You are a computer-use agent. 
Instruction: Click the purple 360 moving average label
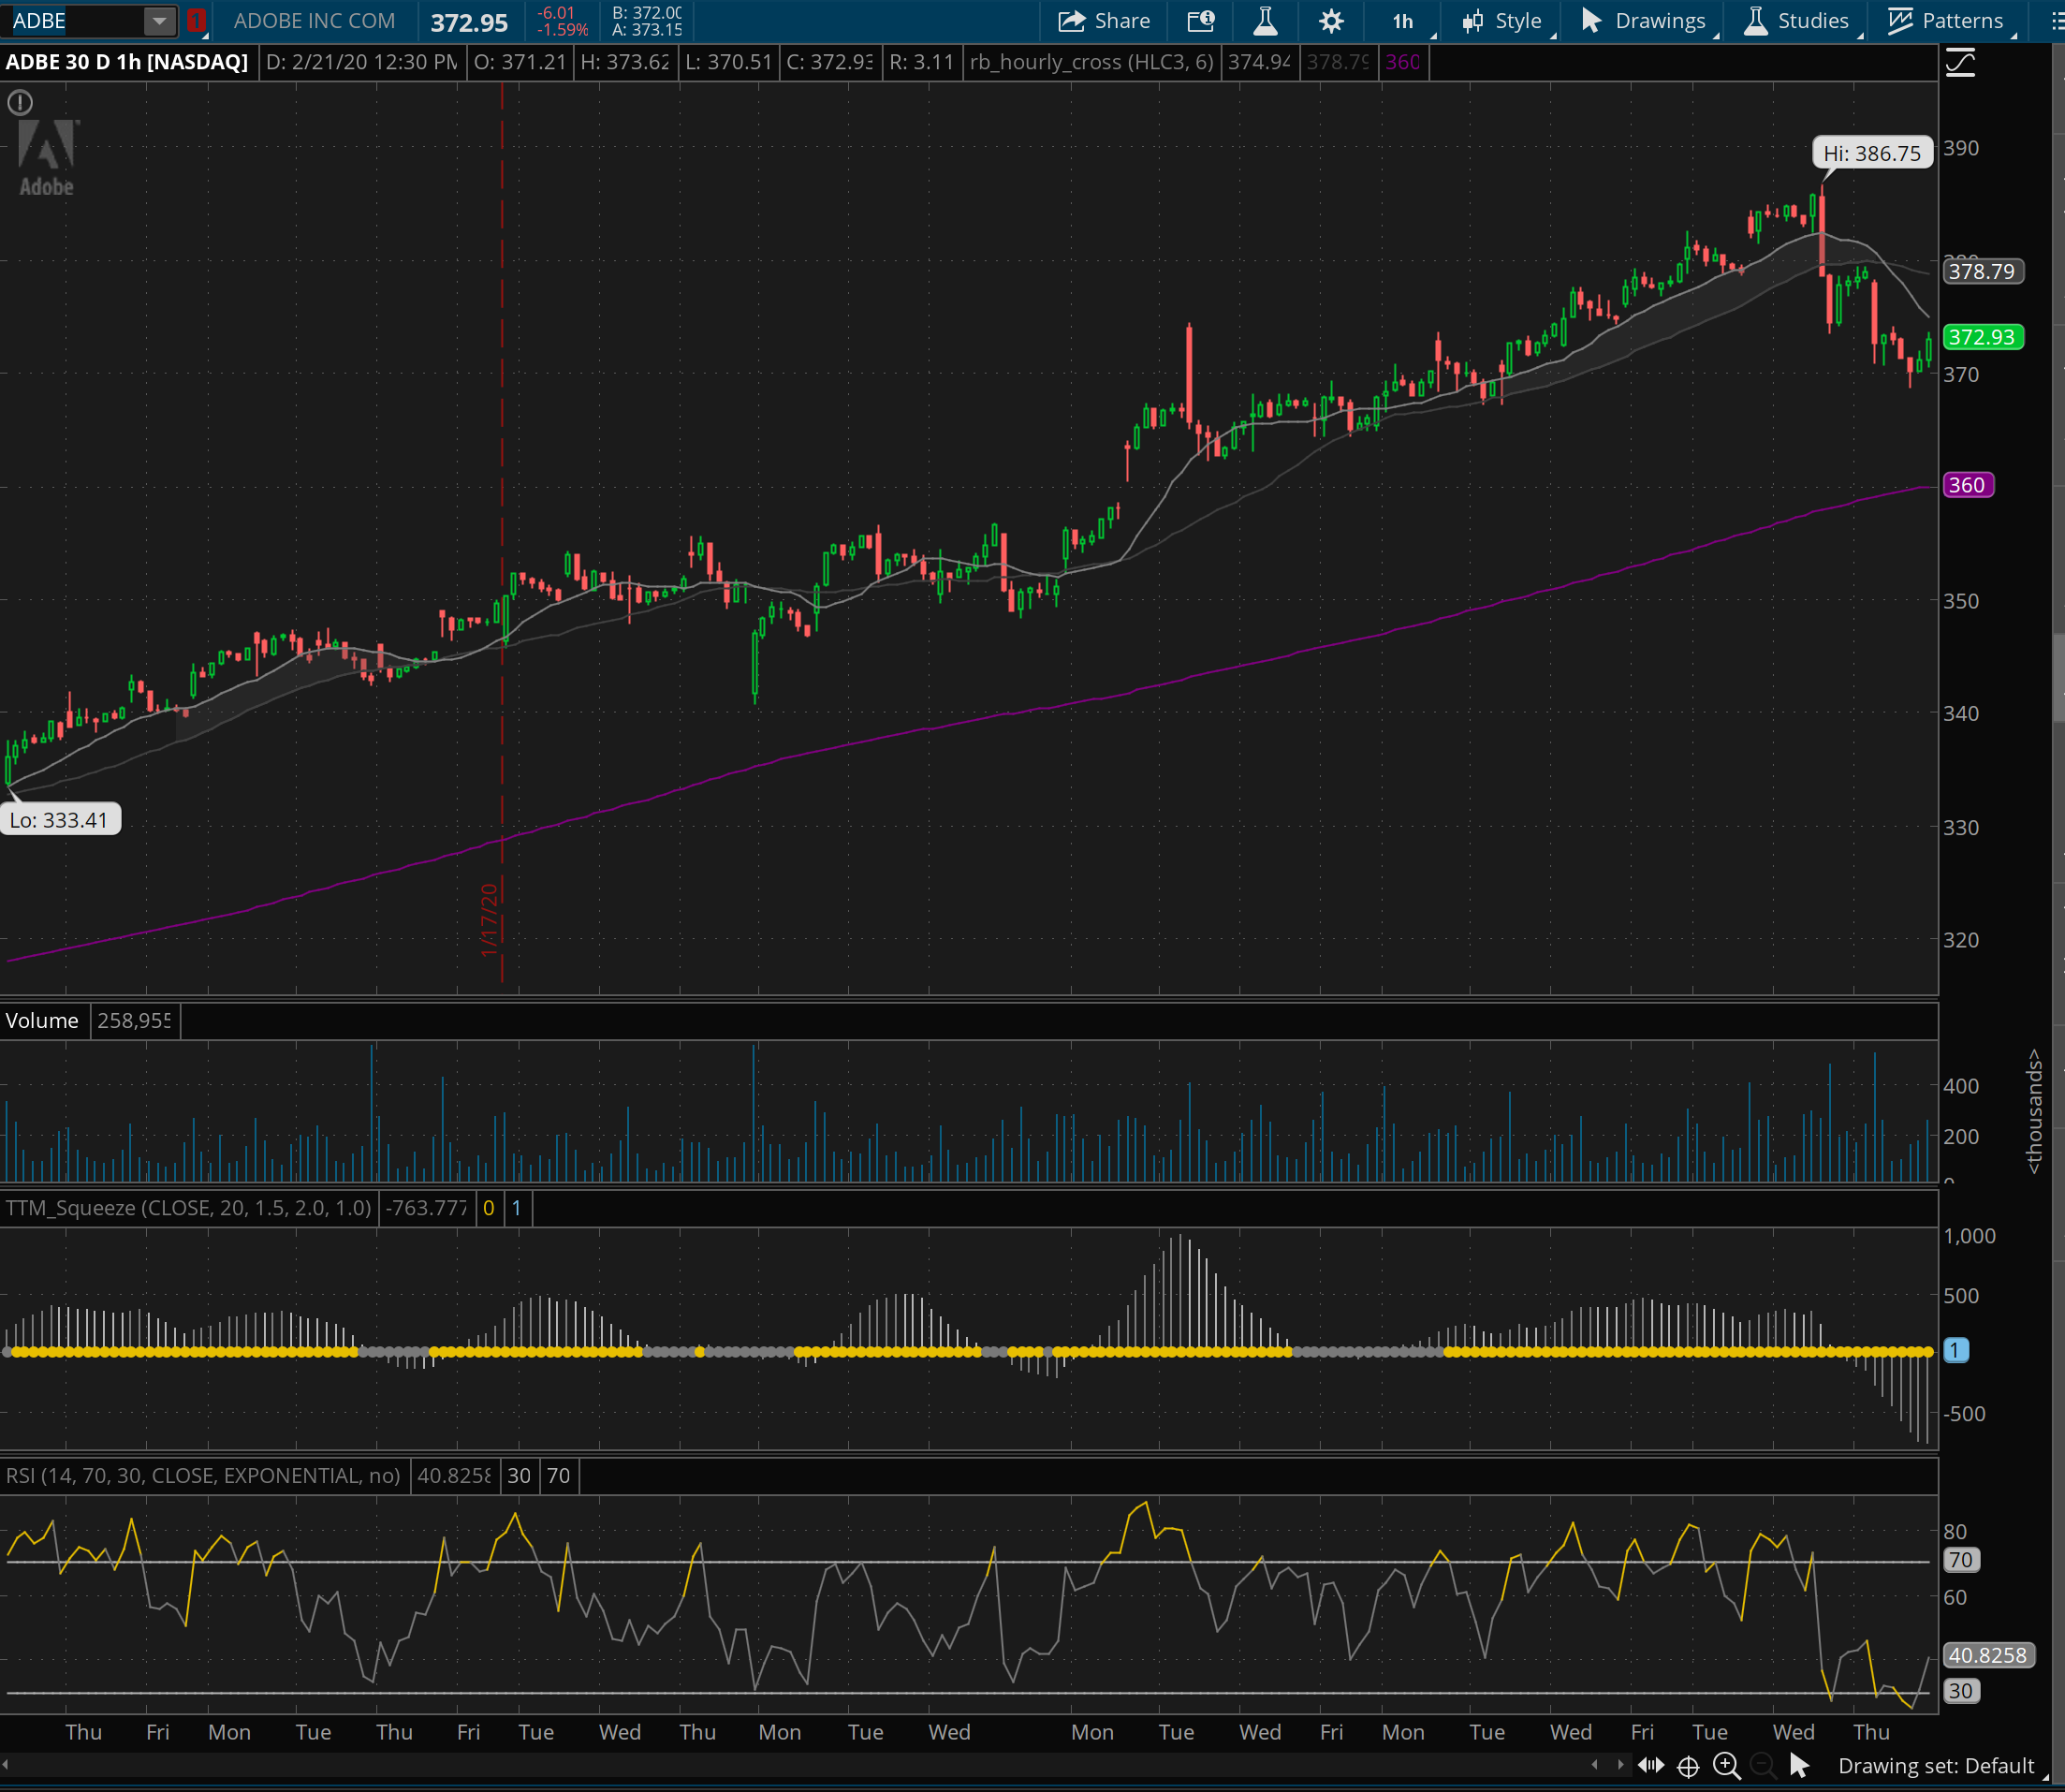1967,485
